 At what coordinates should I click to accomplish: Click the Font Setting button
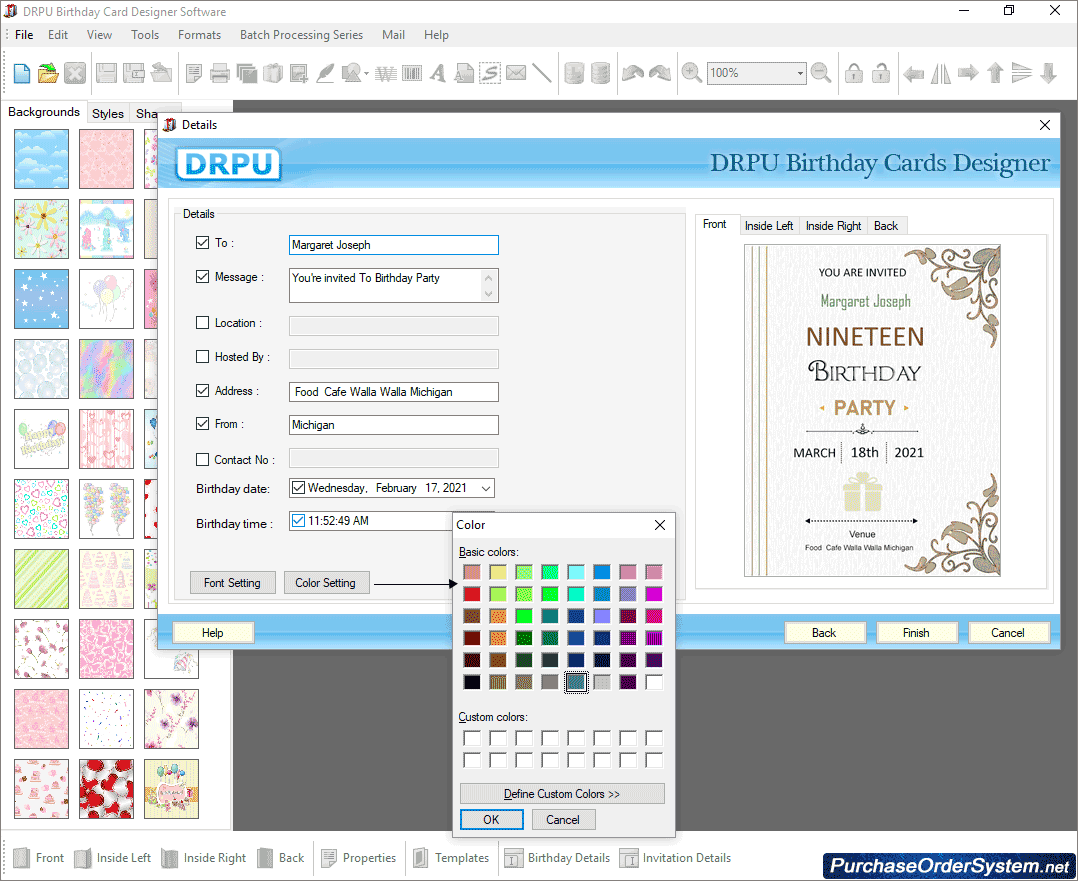232,583
